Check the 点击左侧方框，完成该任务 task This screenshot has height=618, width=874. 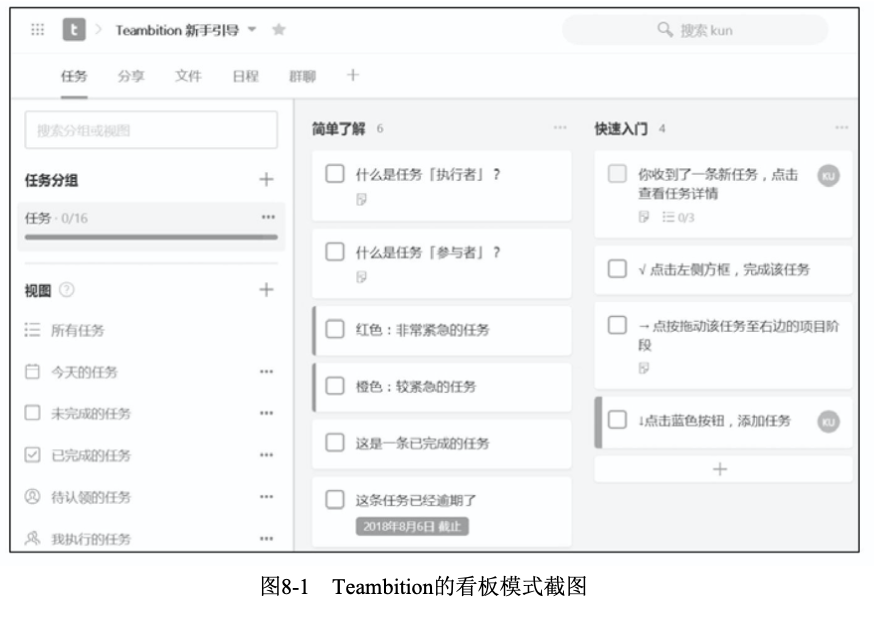coord(617,269)
